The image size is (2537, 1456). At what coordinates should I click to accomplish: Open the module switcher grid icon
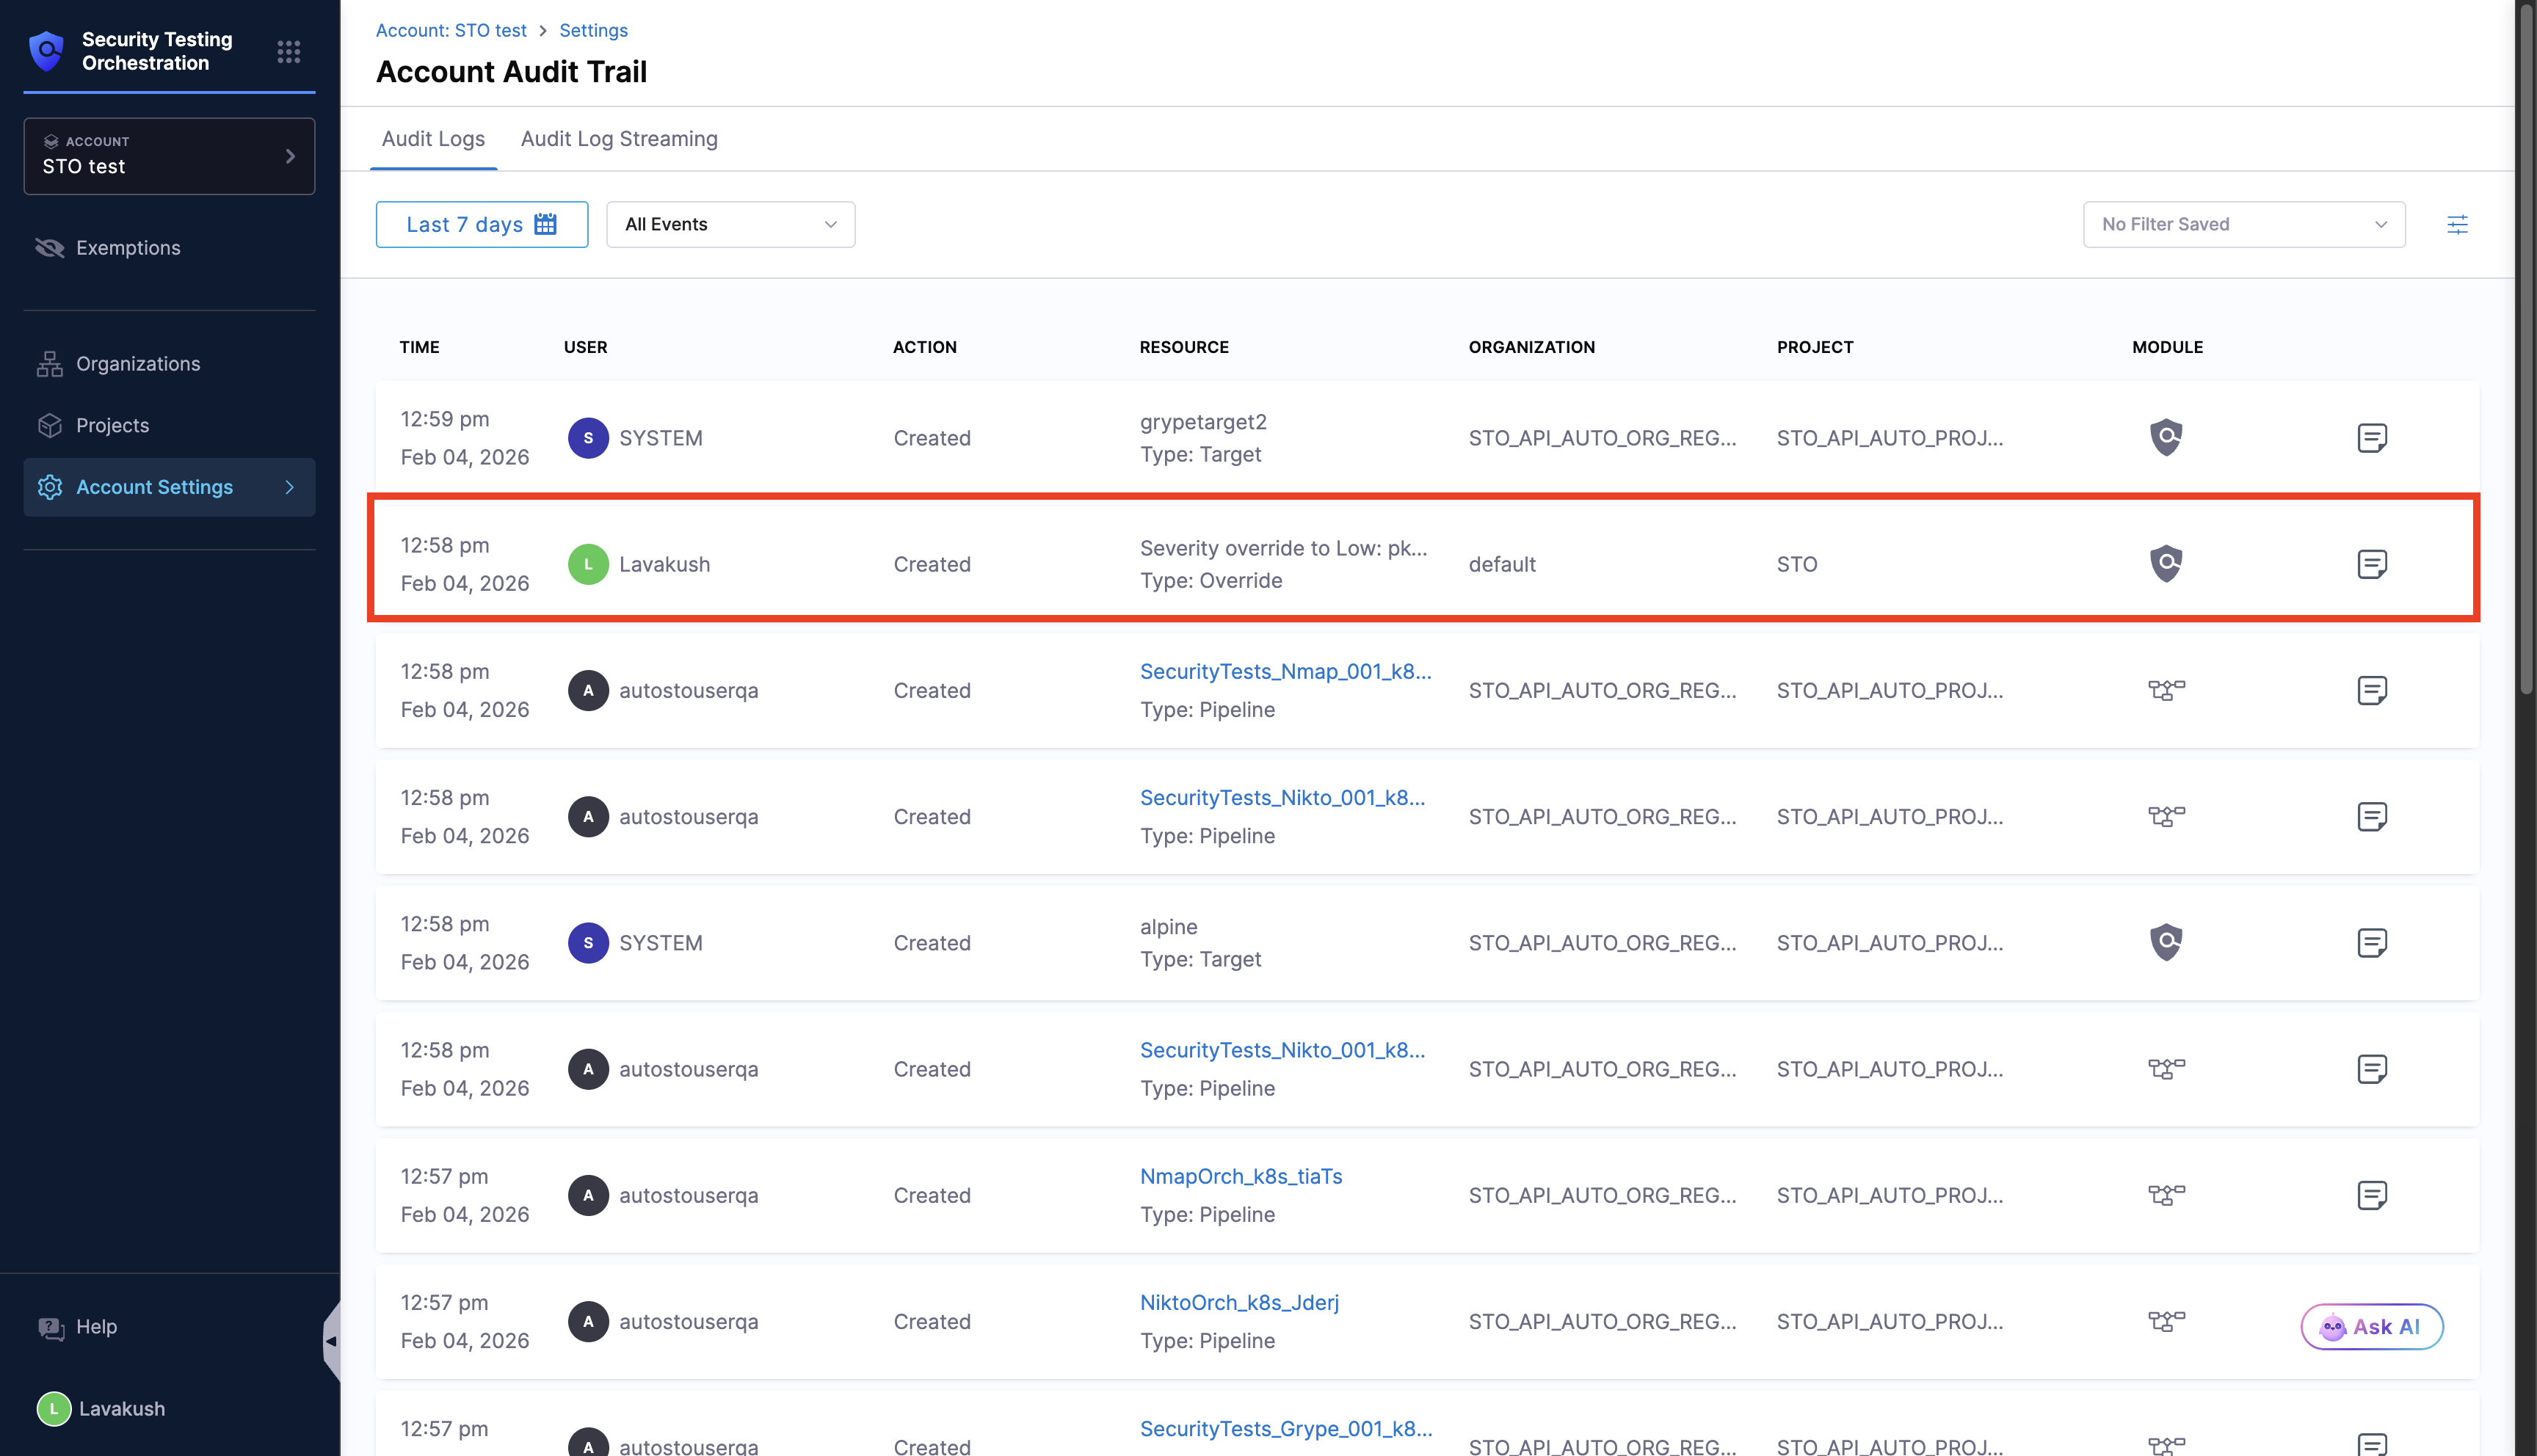click(288, 51)
